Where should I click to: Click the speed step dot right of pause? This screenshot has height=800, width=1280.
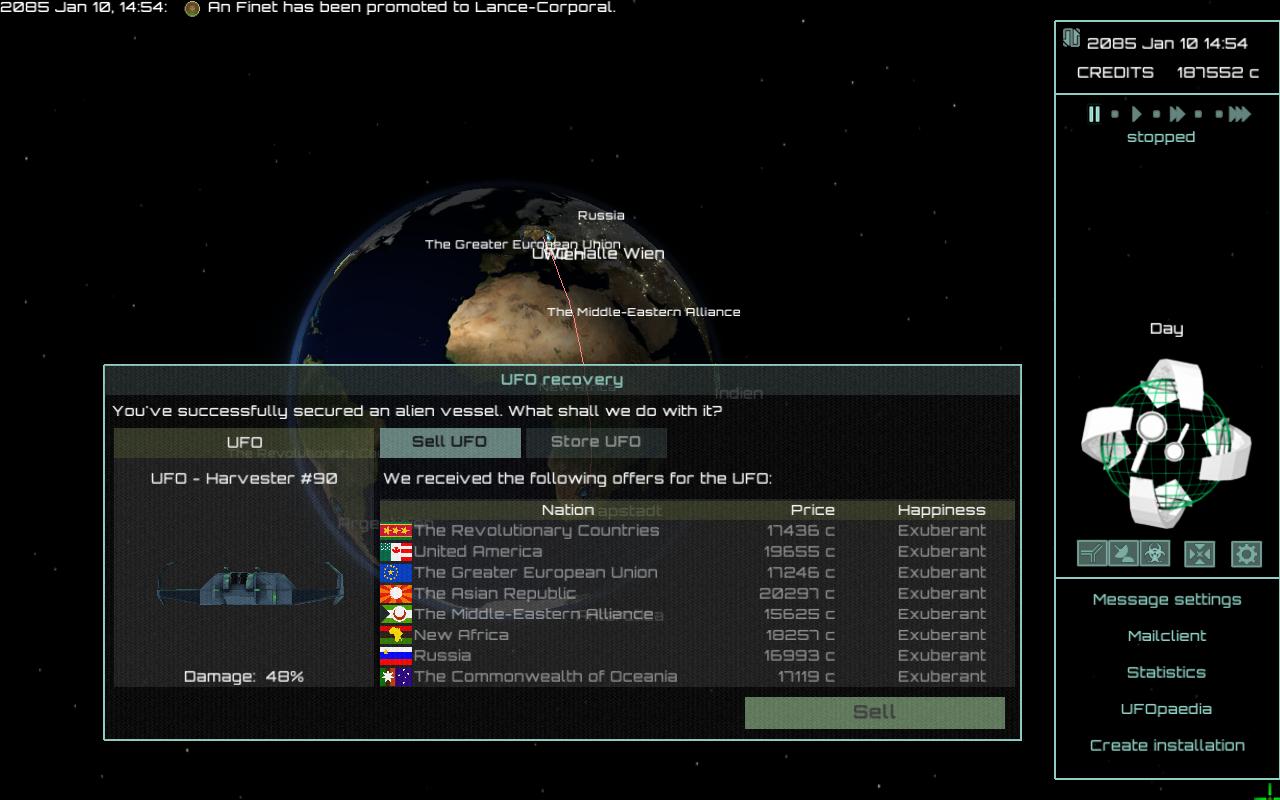(1115, 114)
